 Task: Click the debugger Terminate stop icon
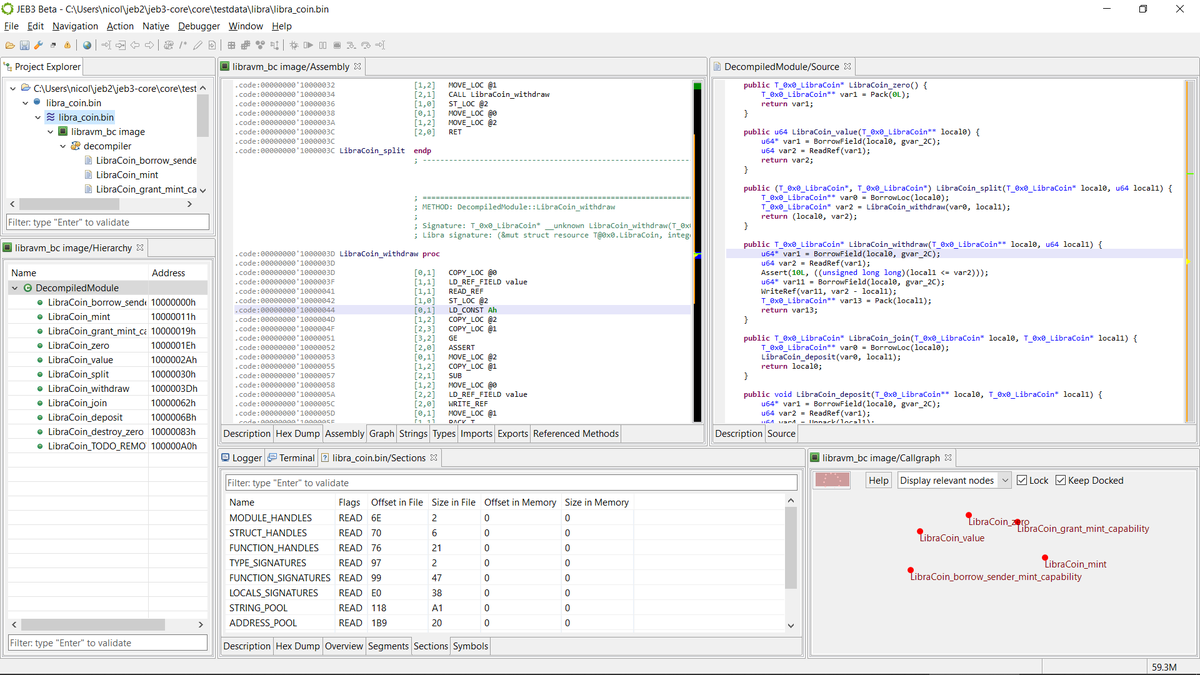pyautogui.click(x=337, y=45)
